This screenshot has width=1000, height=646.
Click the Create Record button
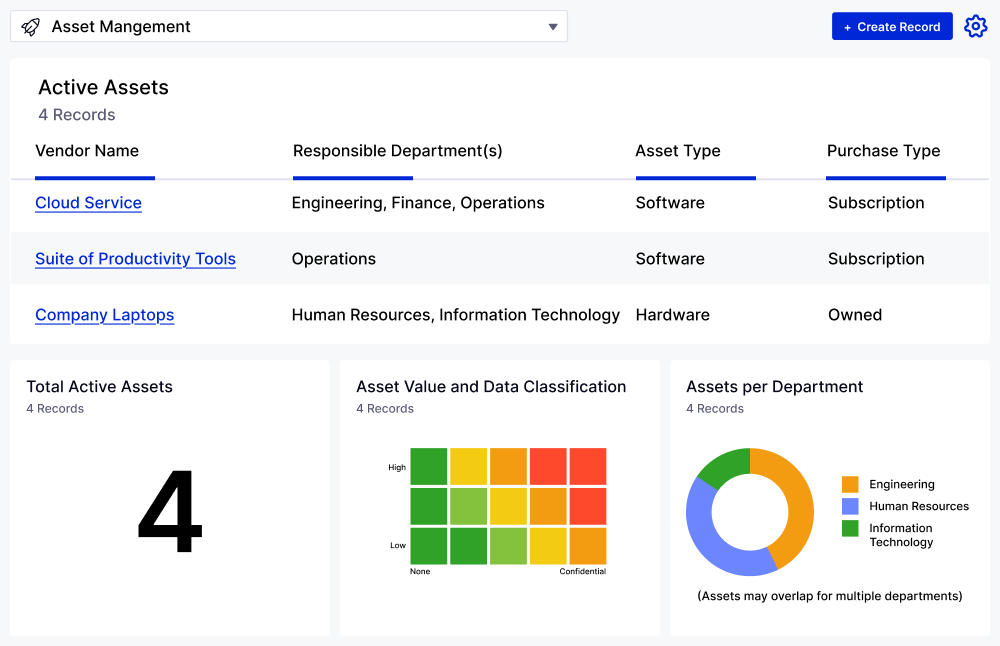coord(891,27)
